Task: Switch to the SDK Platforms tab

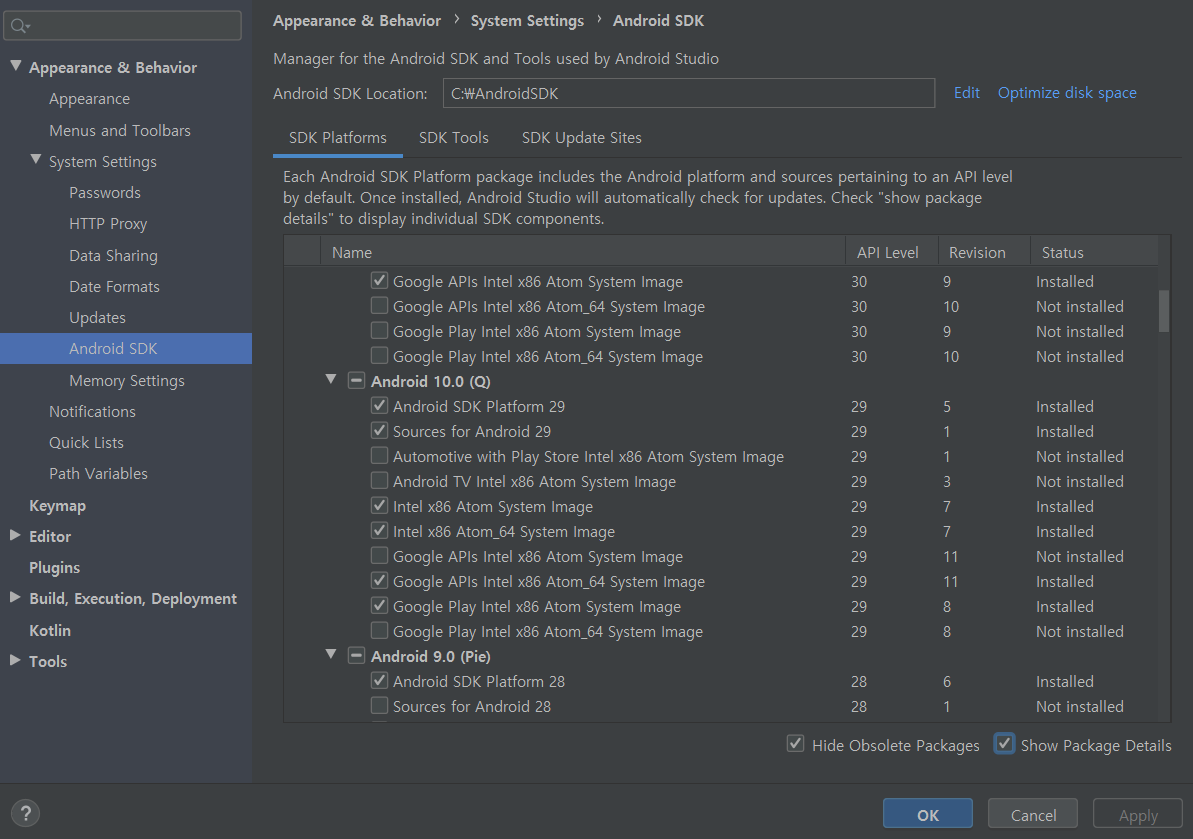Action: tap(338, 138)
